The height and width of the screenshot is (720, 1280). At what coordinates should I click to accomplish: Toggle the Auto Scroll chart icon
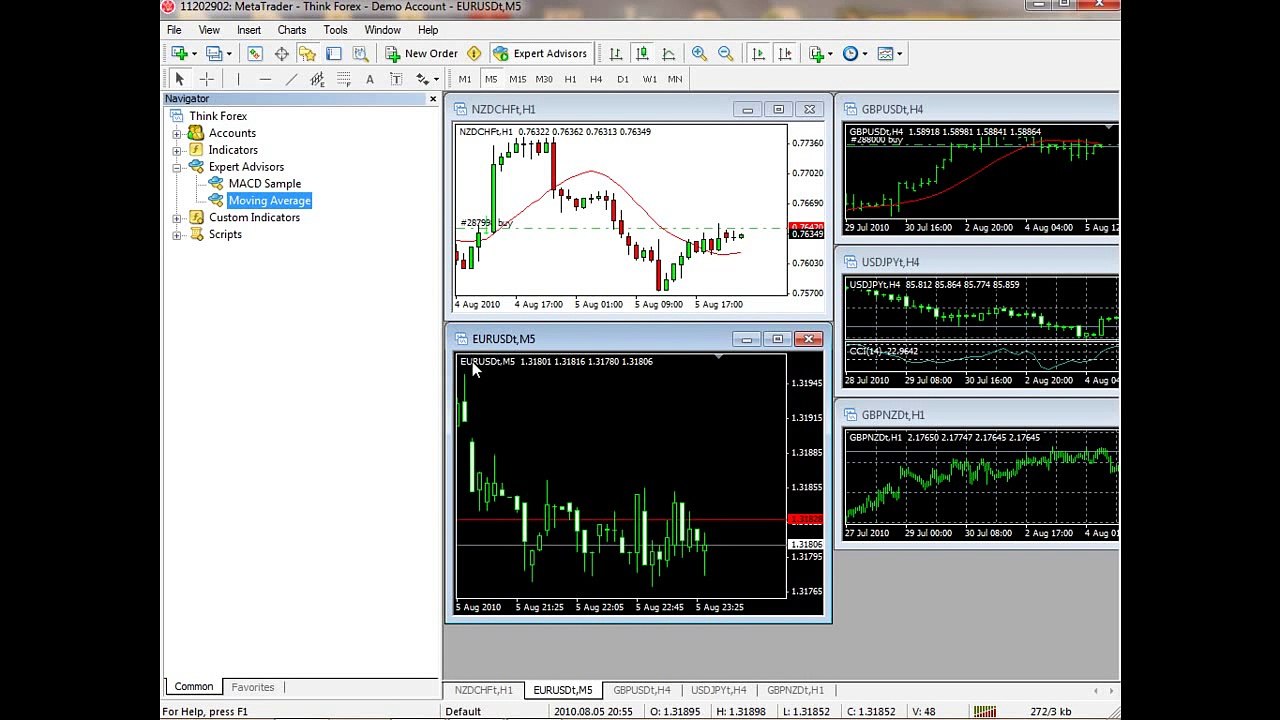click(758, 54)
